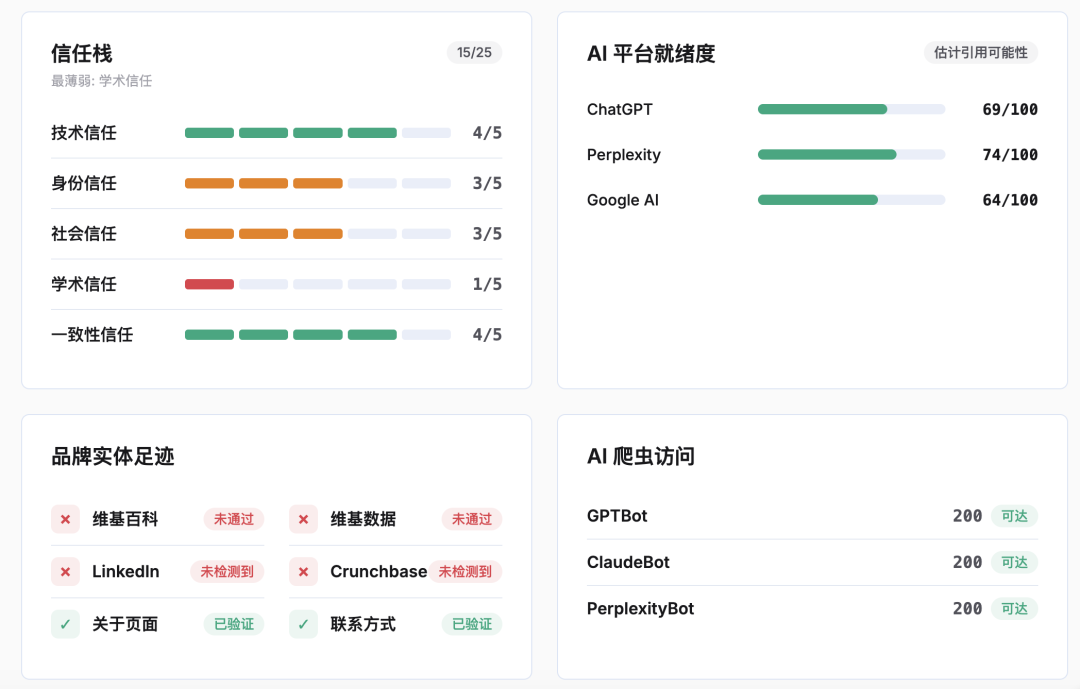Click the ChatGPT platform label
This screenshot has width=1080, height=689.
tap(619, 109)
